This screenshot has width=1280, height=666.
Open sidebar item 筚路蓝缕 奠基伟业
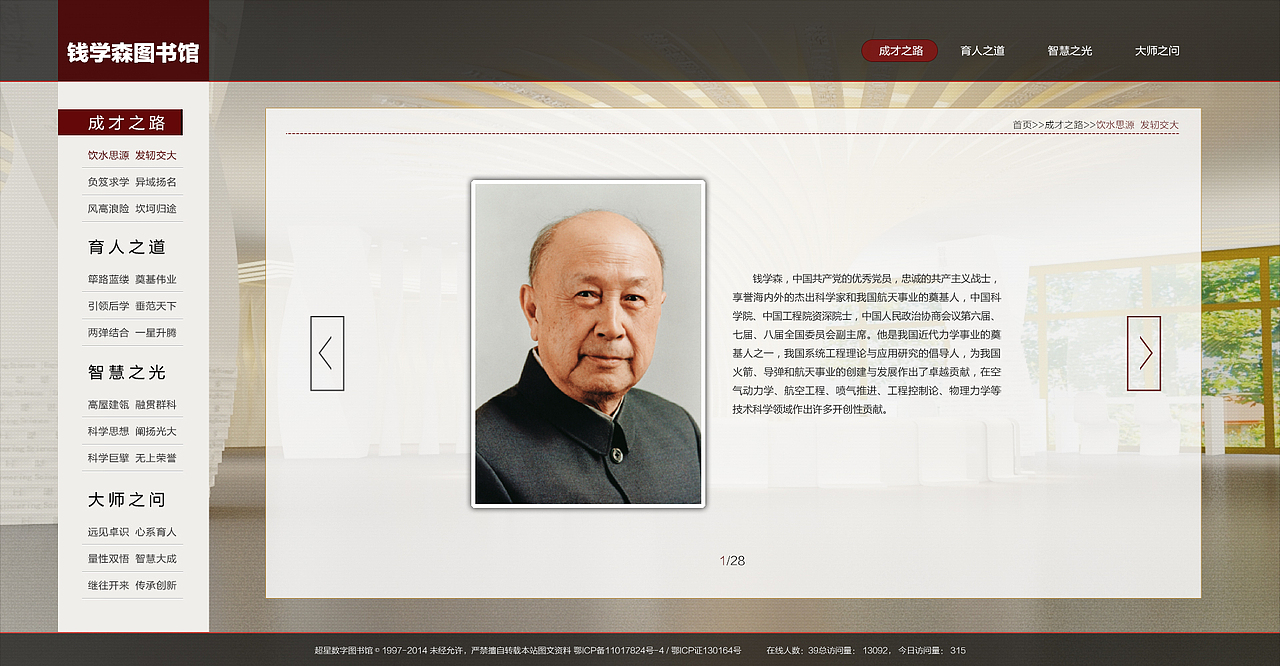coord(132,279)
